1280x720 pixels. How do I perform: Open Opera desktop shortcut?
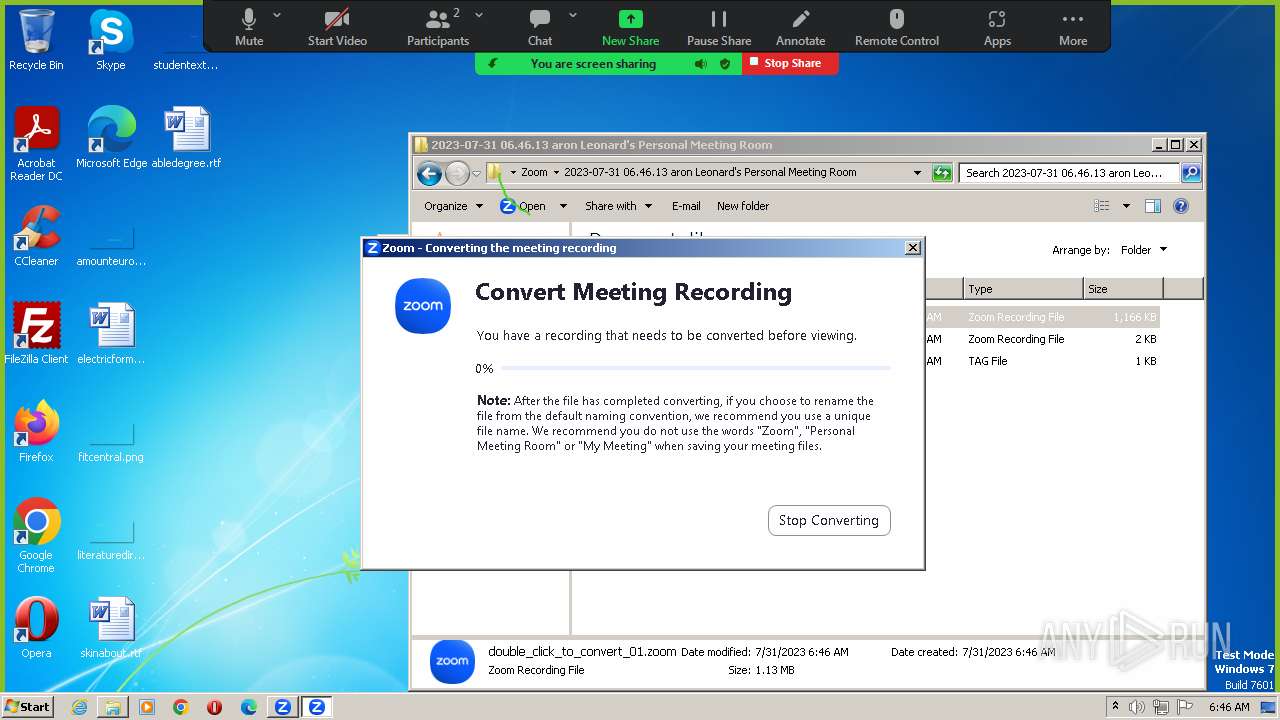pos(36,627)
